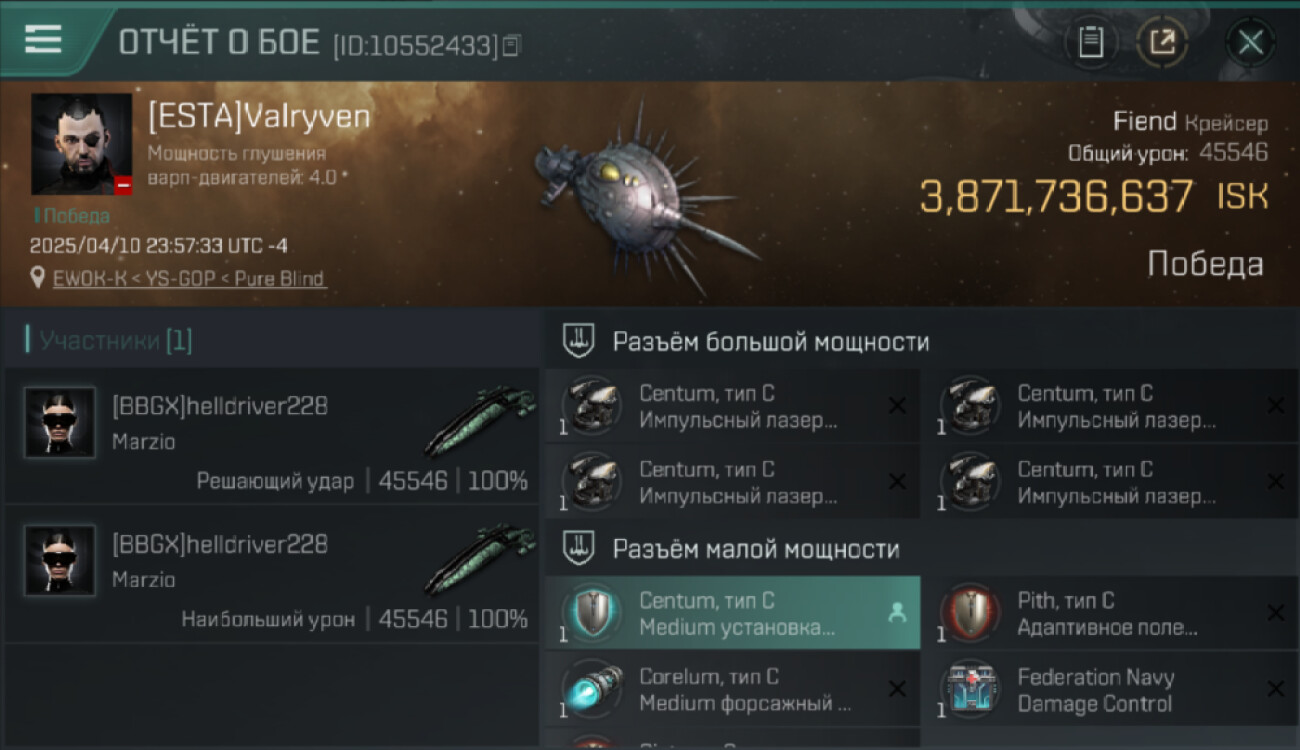Close the battle report window
1300x750 pixels.
(1250, 43)
